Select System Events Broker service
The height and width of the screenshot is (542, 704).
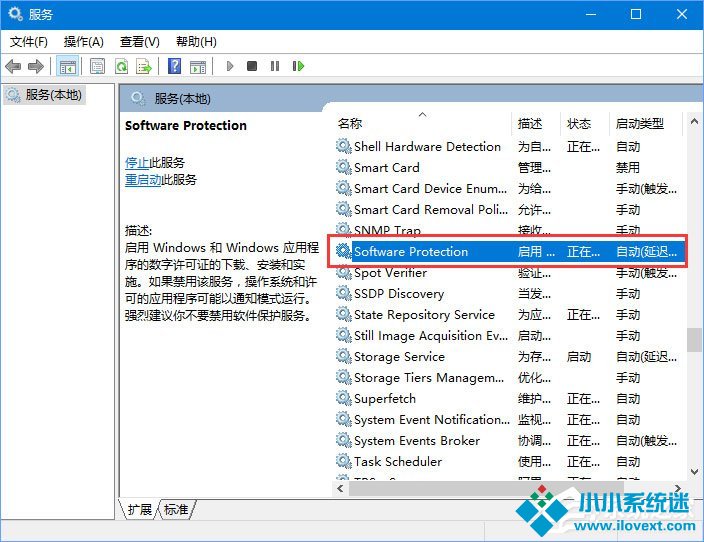(x=509, y=441)
